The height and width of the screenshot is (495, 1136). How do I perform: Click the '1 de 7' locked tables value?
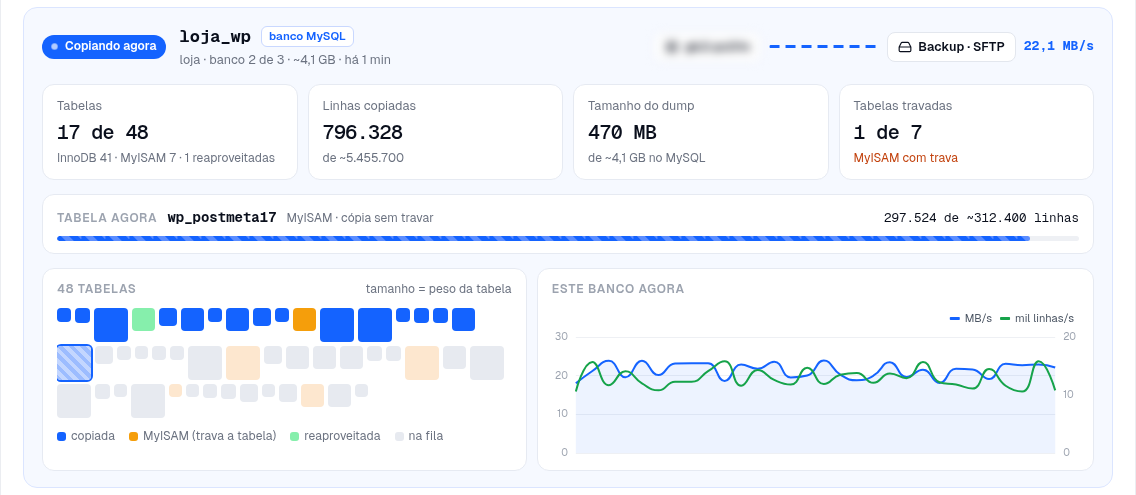coord(888,133)
